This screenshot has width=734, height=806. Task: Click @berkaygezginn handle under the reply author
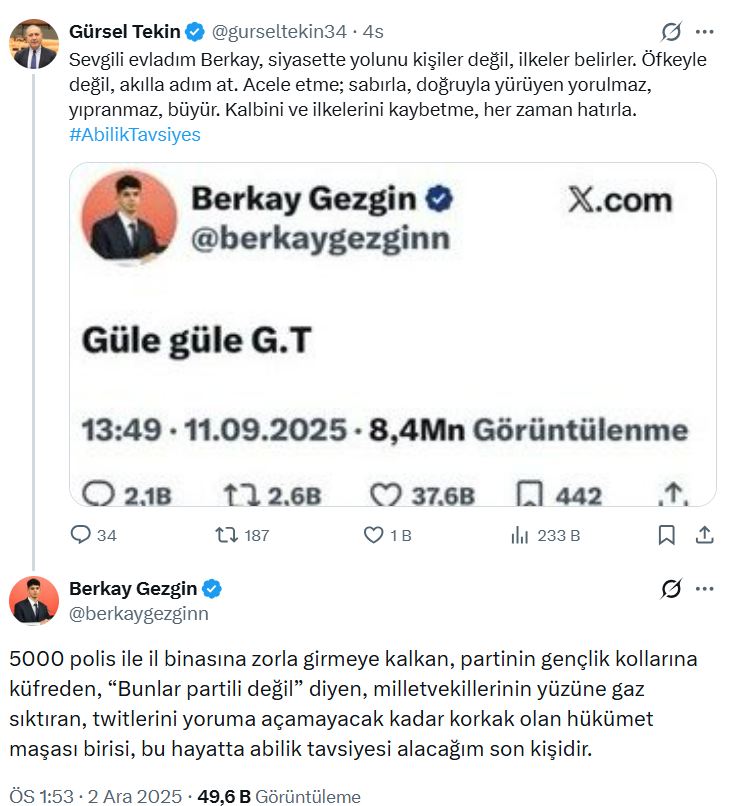pyautogui.click(x=139, y=613)
